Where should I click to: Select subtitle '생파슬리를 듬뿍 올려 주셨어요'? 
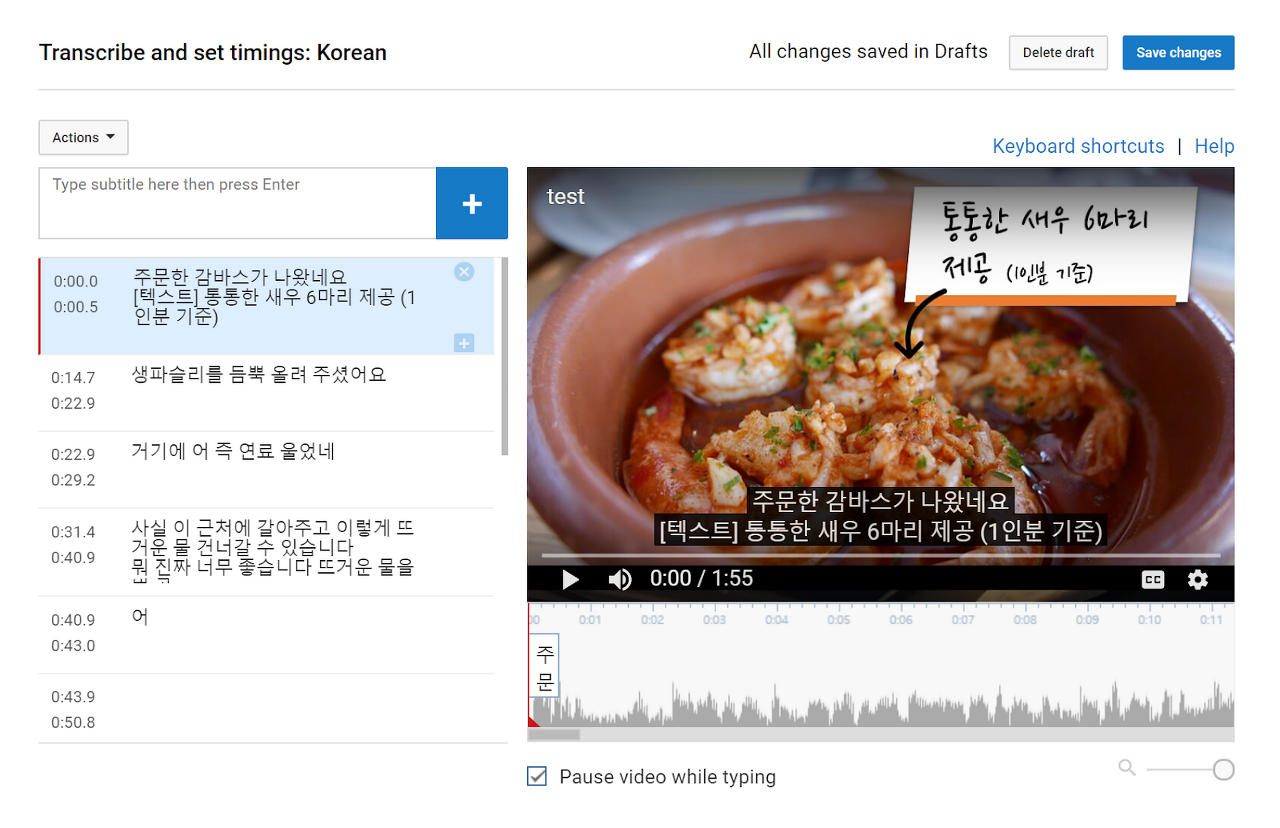tap(266, 393)
